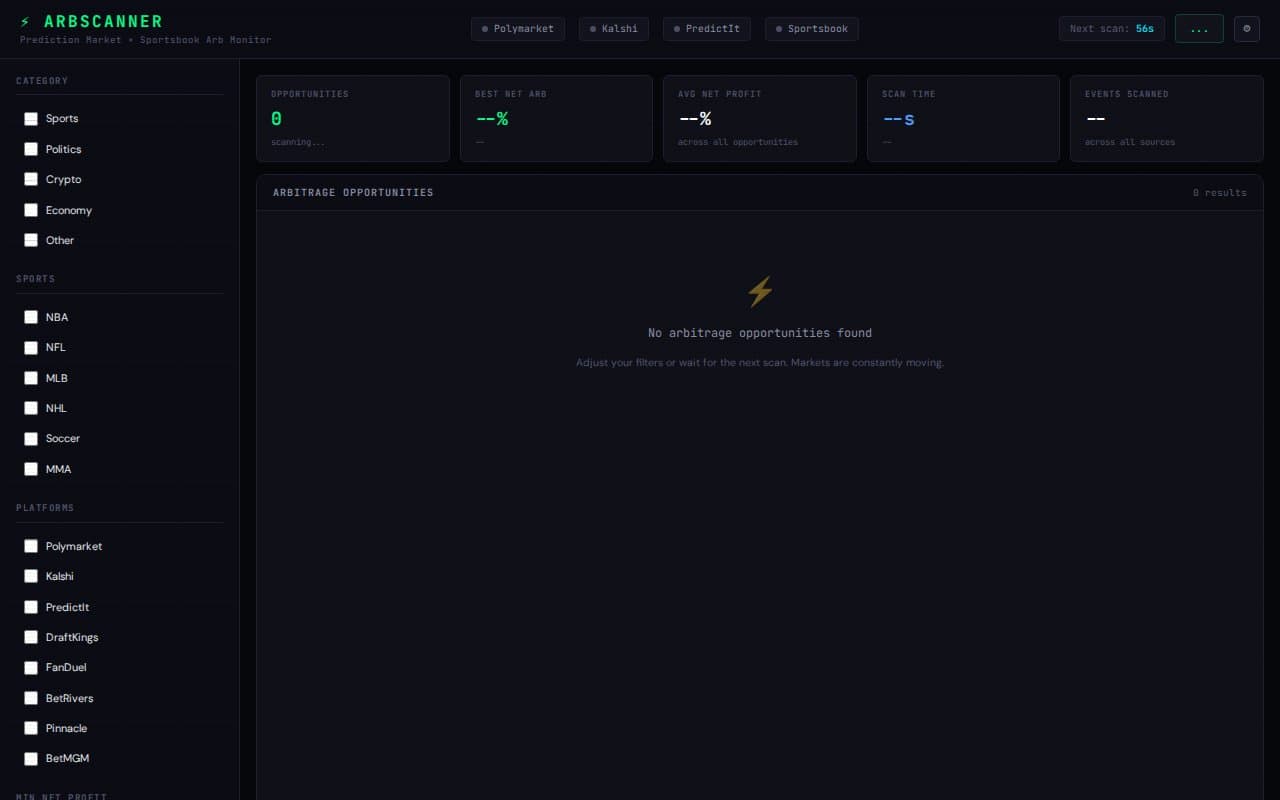Screen dimensions: 1280x800
Task: Enable the Sports category filter
Action: [x=31, y=118]
